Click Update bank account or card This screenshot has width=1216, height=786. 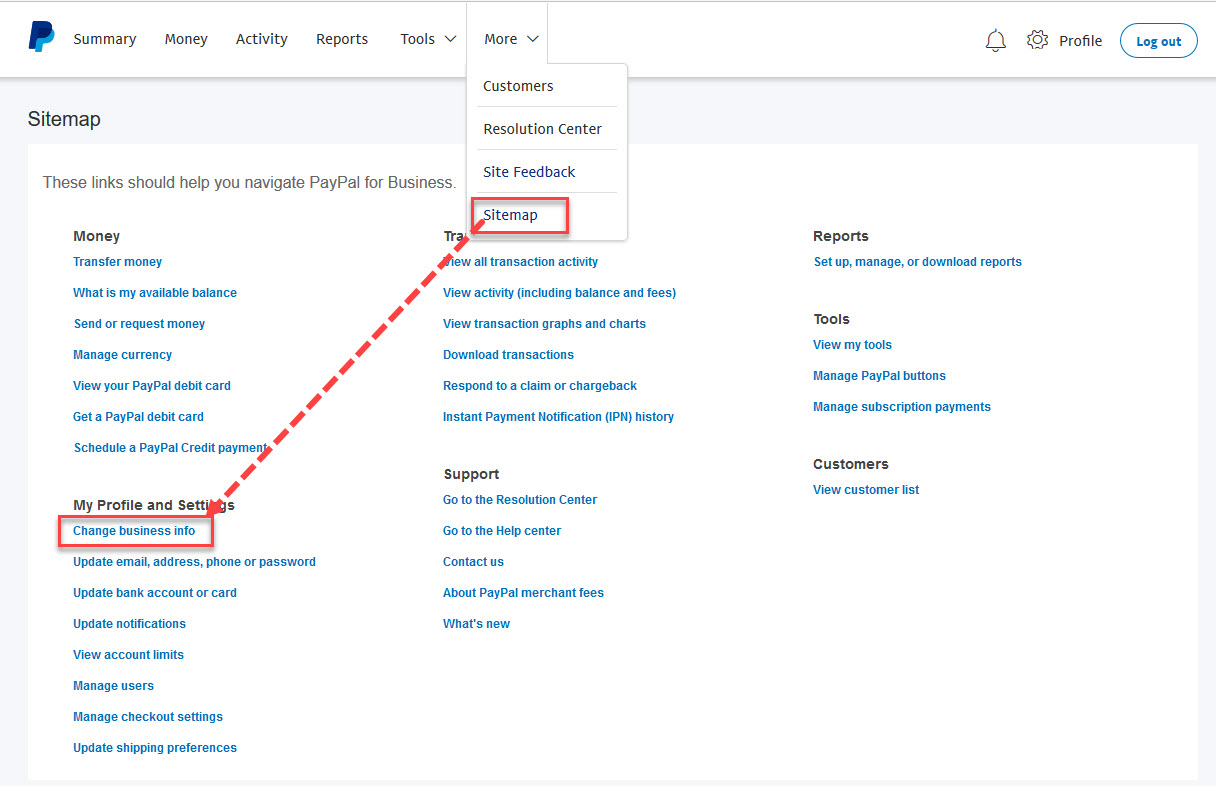point(155,593)
